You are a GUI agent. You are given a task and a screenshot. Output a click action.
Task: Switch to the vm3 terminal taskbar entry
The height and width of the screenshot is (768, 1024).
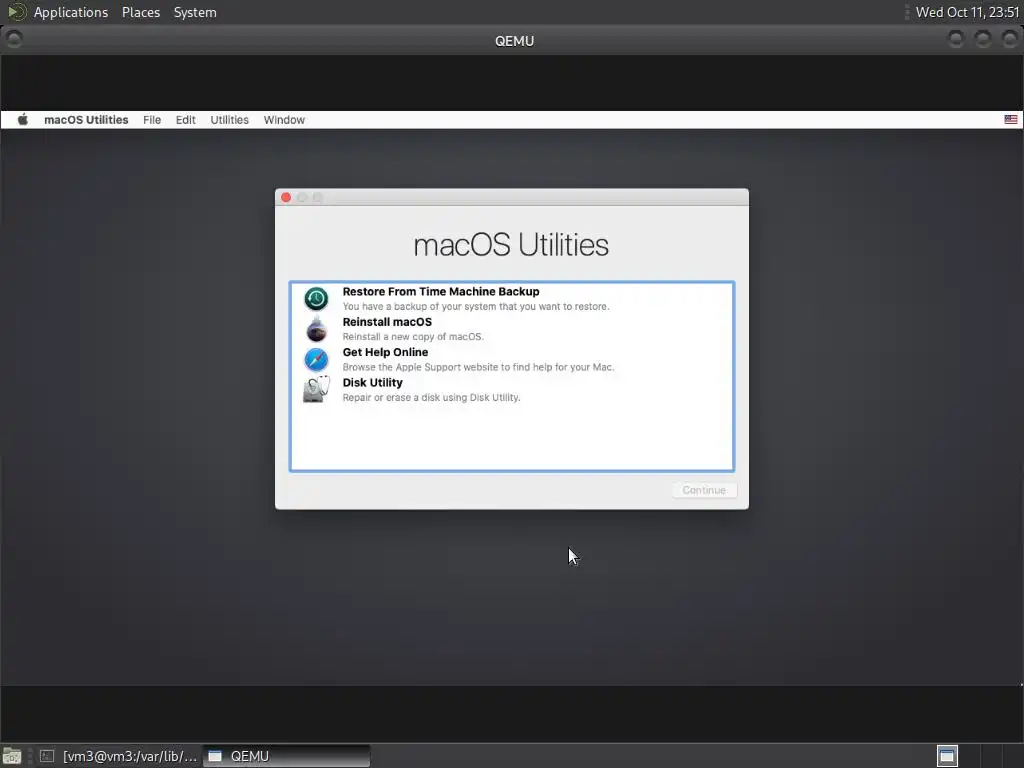coord(118,756)
